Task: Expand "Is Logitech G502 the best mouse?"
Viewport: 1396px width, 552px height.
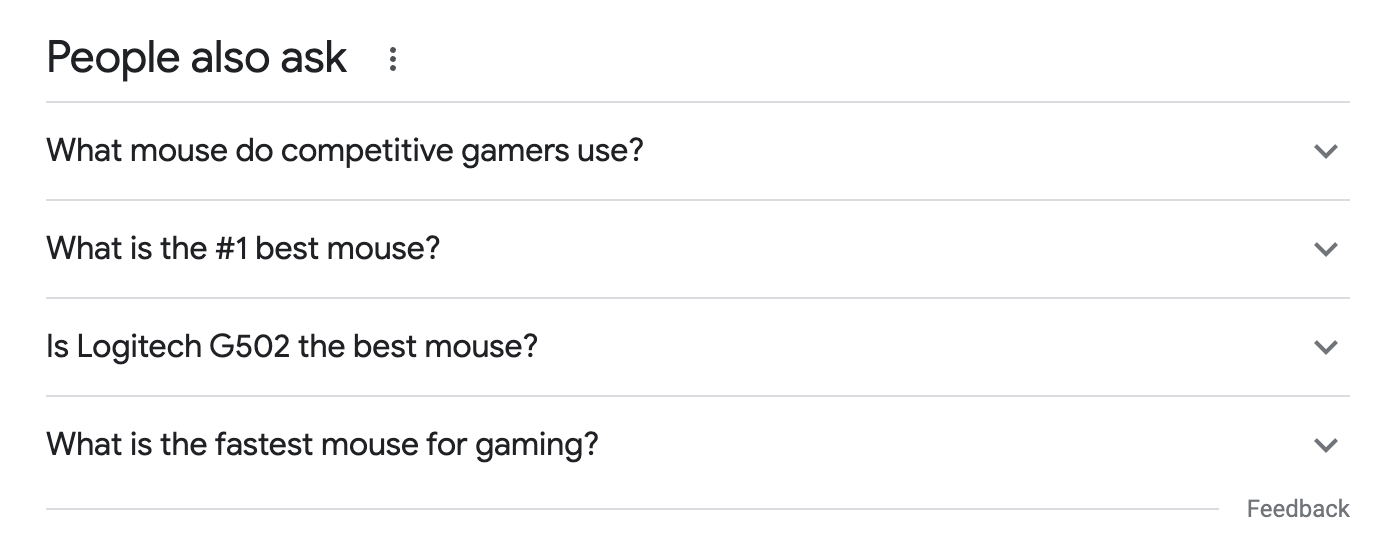Action: [698, 347]
